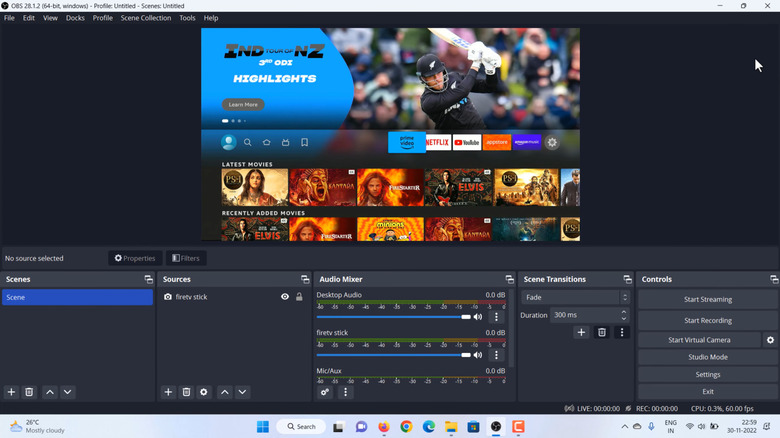
Task: Open Docks menu
Action: (x=75, y=18)
